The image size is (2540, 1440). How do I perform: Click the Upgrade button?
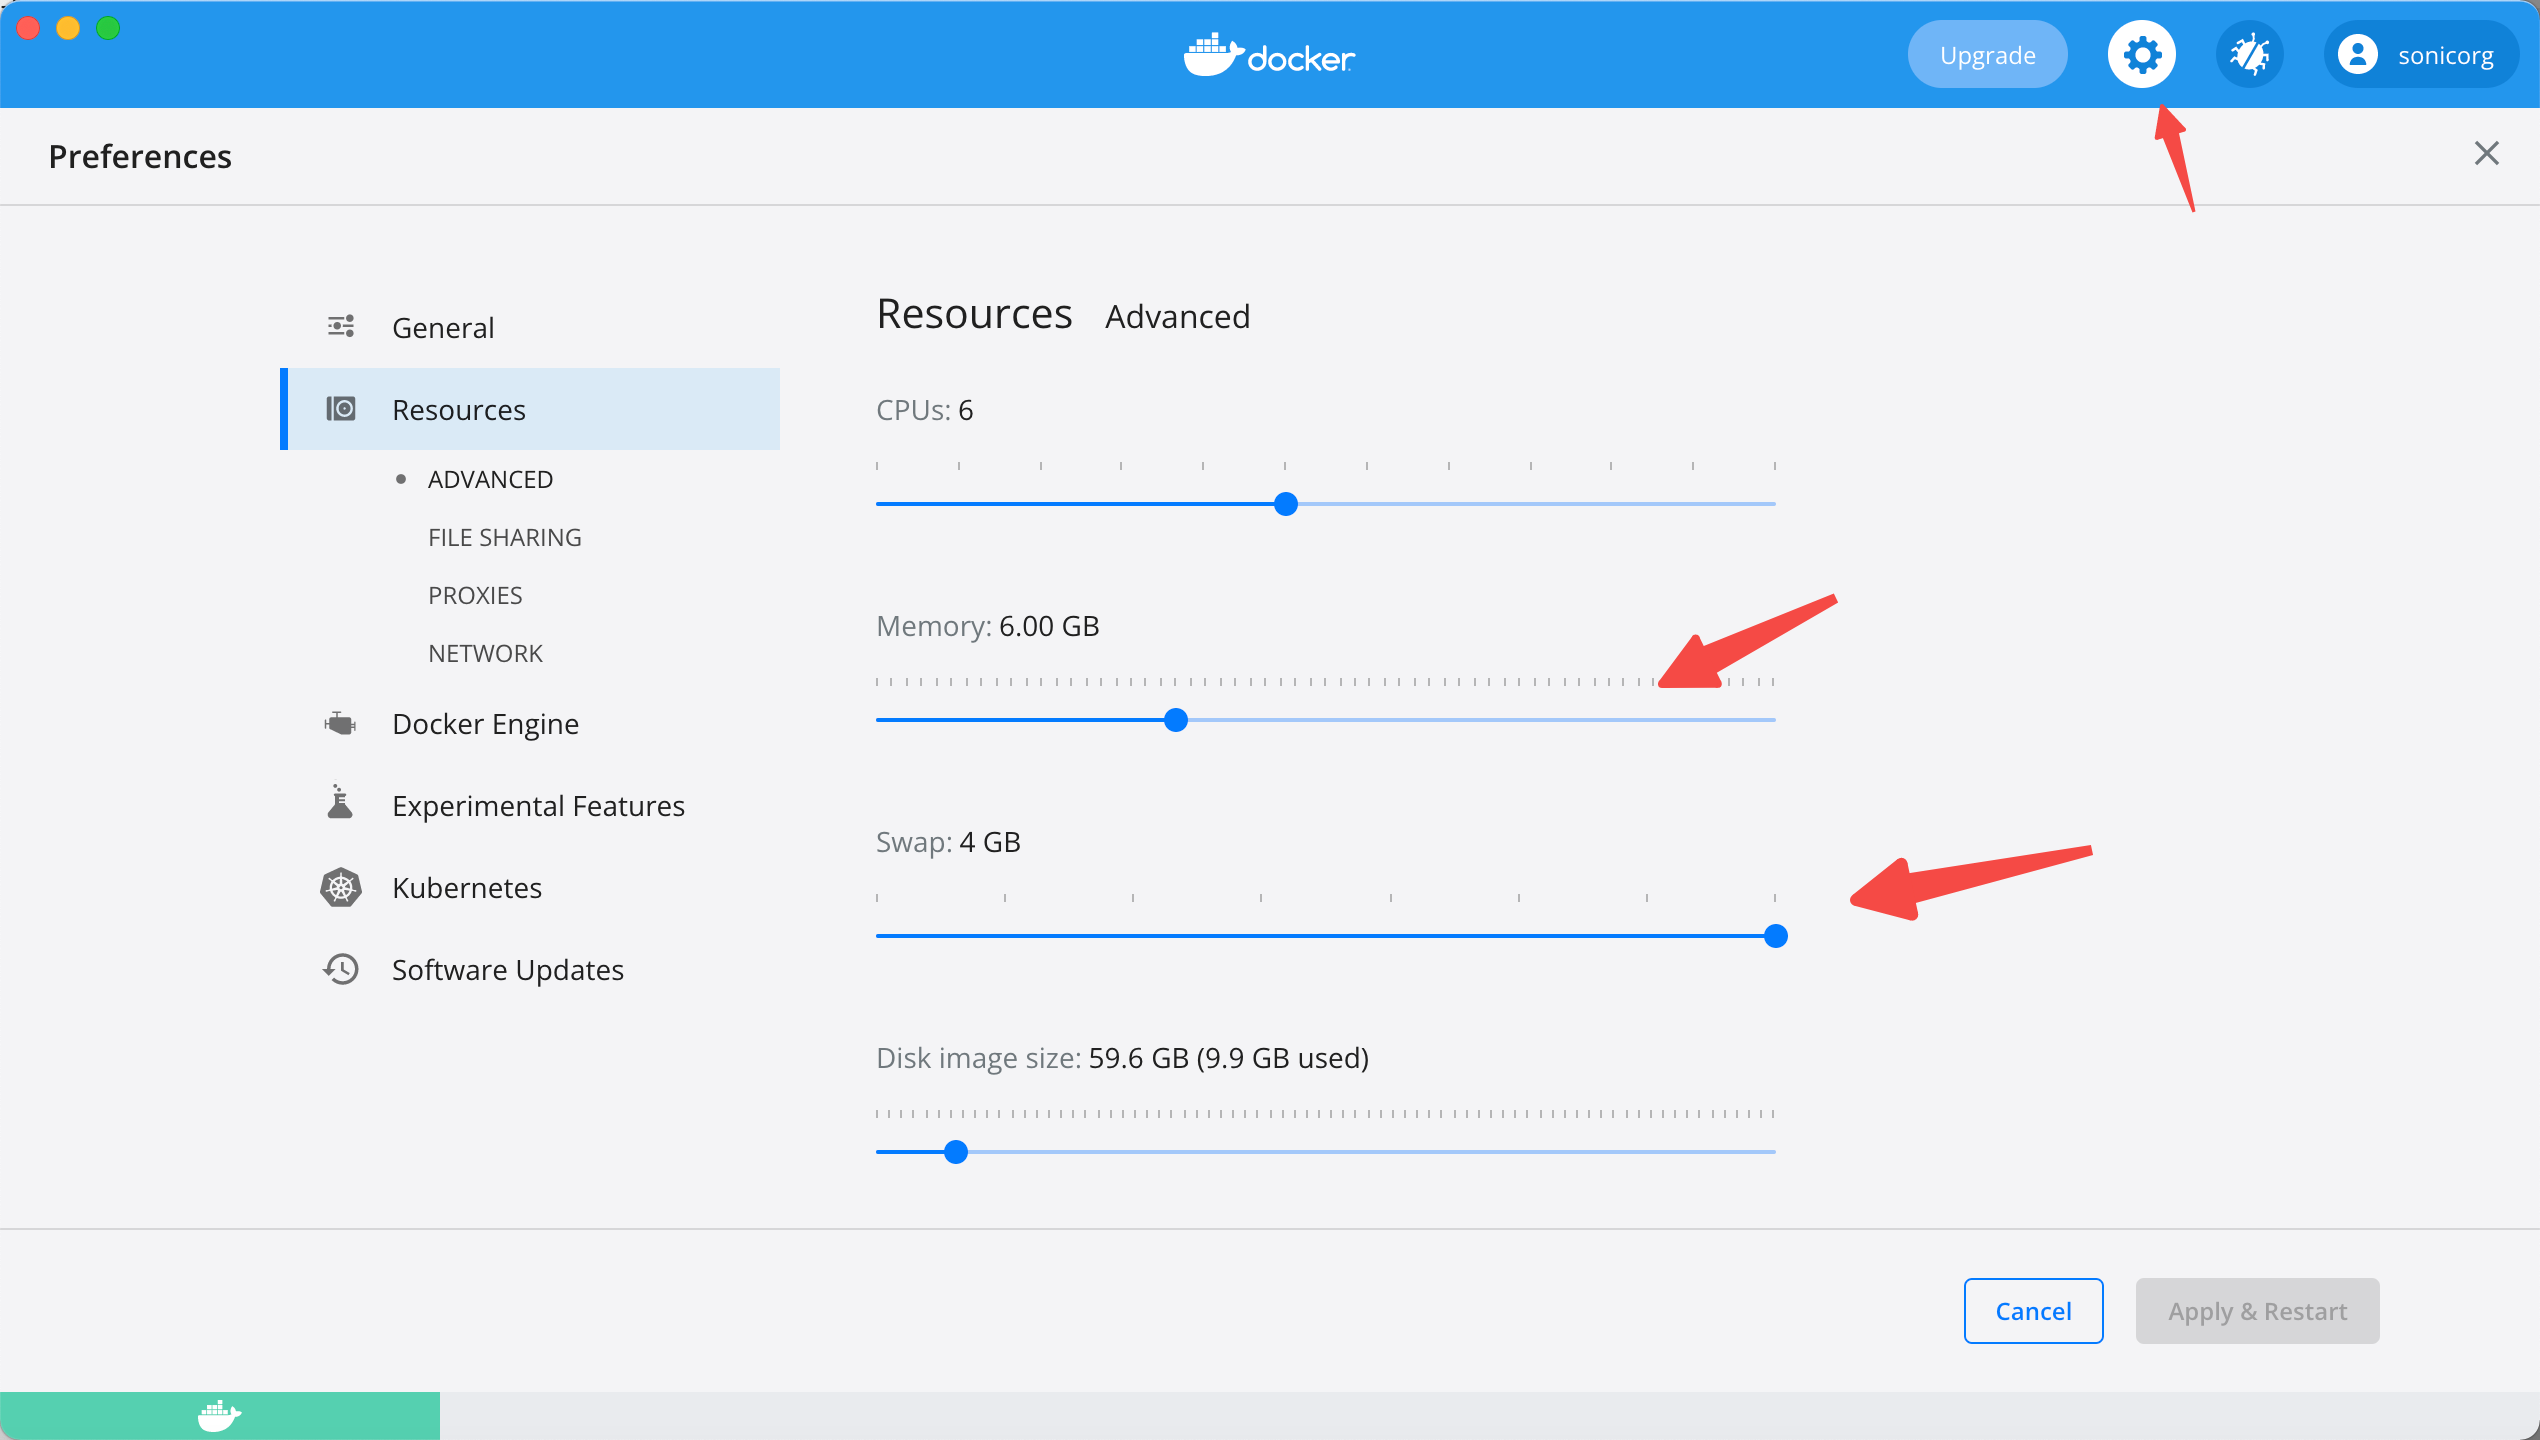point(1987,55)
